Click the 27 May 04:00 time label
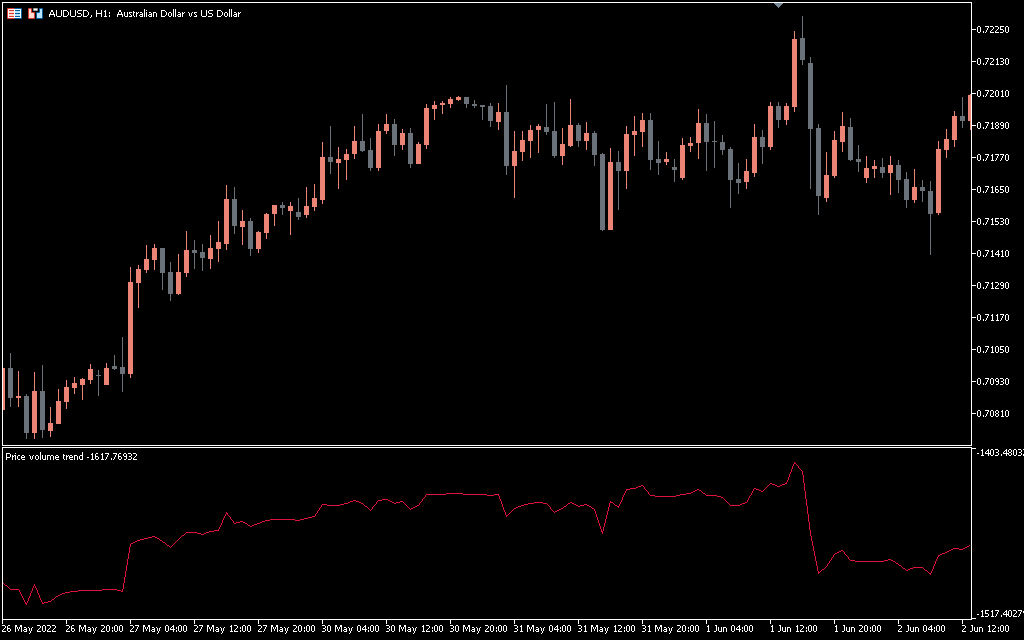The height and width of the screenshot is (640, 1024). (157, 629)
